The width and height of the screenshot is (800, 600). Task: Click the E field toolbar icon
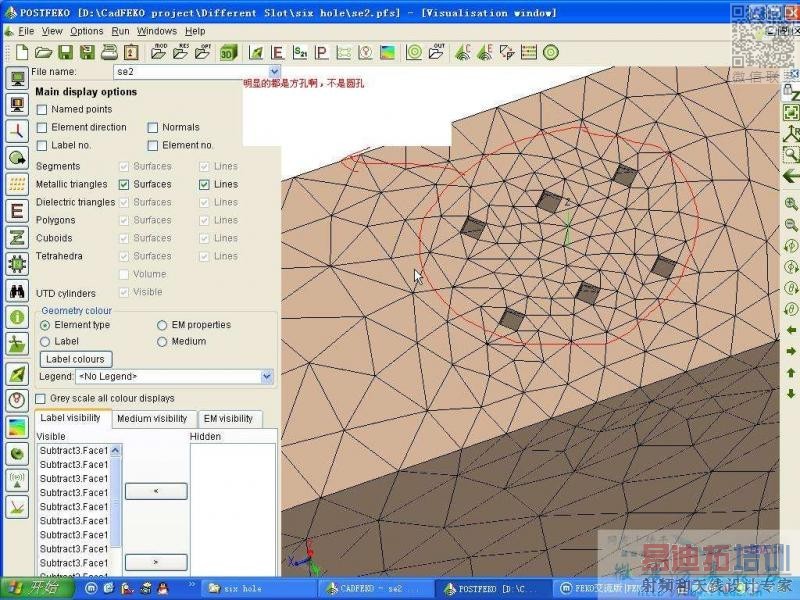point(277,52)
